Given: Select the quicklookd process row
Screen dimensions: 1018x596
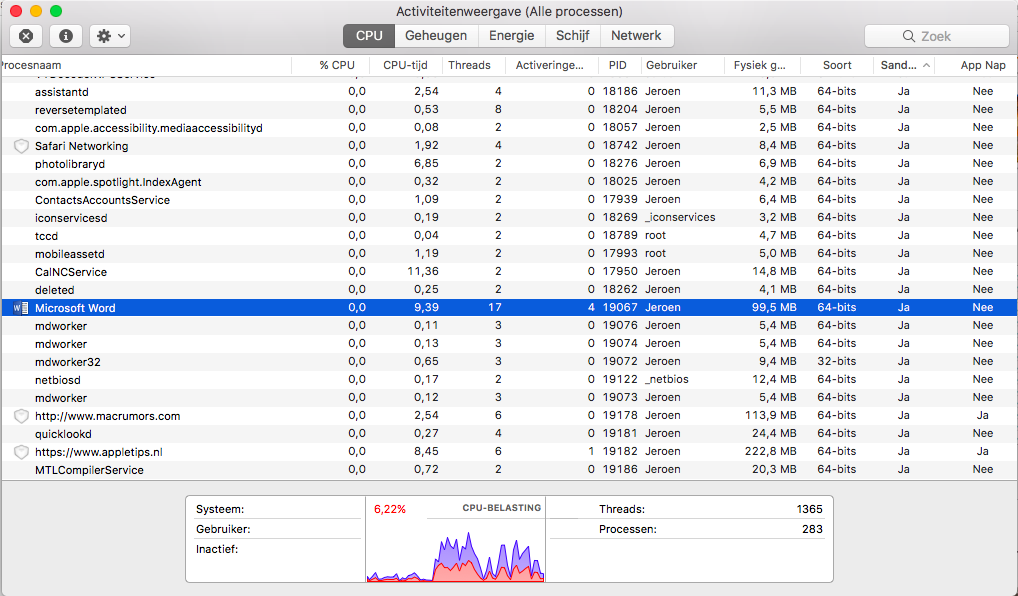Looking at the screenshot, I should [509, 434].
